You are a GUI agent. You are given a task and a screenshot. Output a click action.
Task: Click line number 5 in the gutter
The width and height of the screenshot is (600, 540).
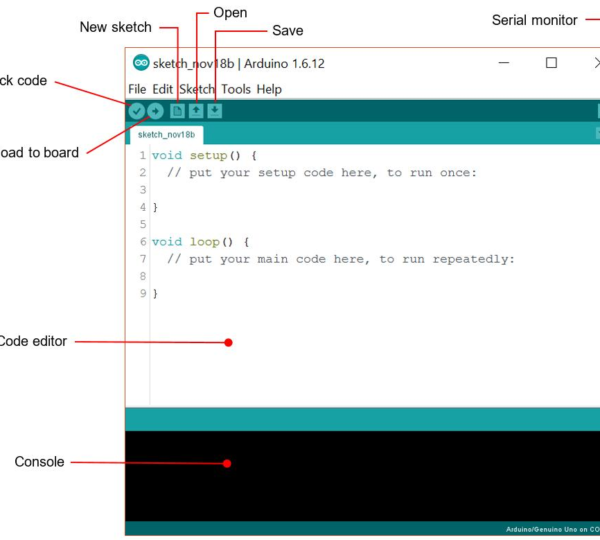click(143, 224)
